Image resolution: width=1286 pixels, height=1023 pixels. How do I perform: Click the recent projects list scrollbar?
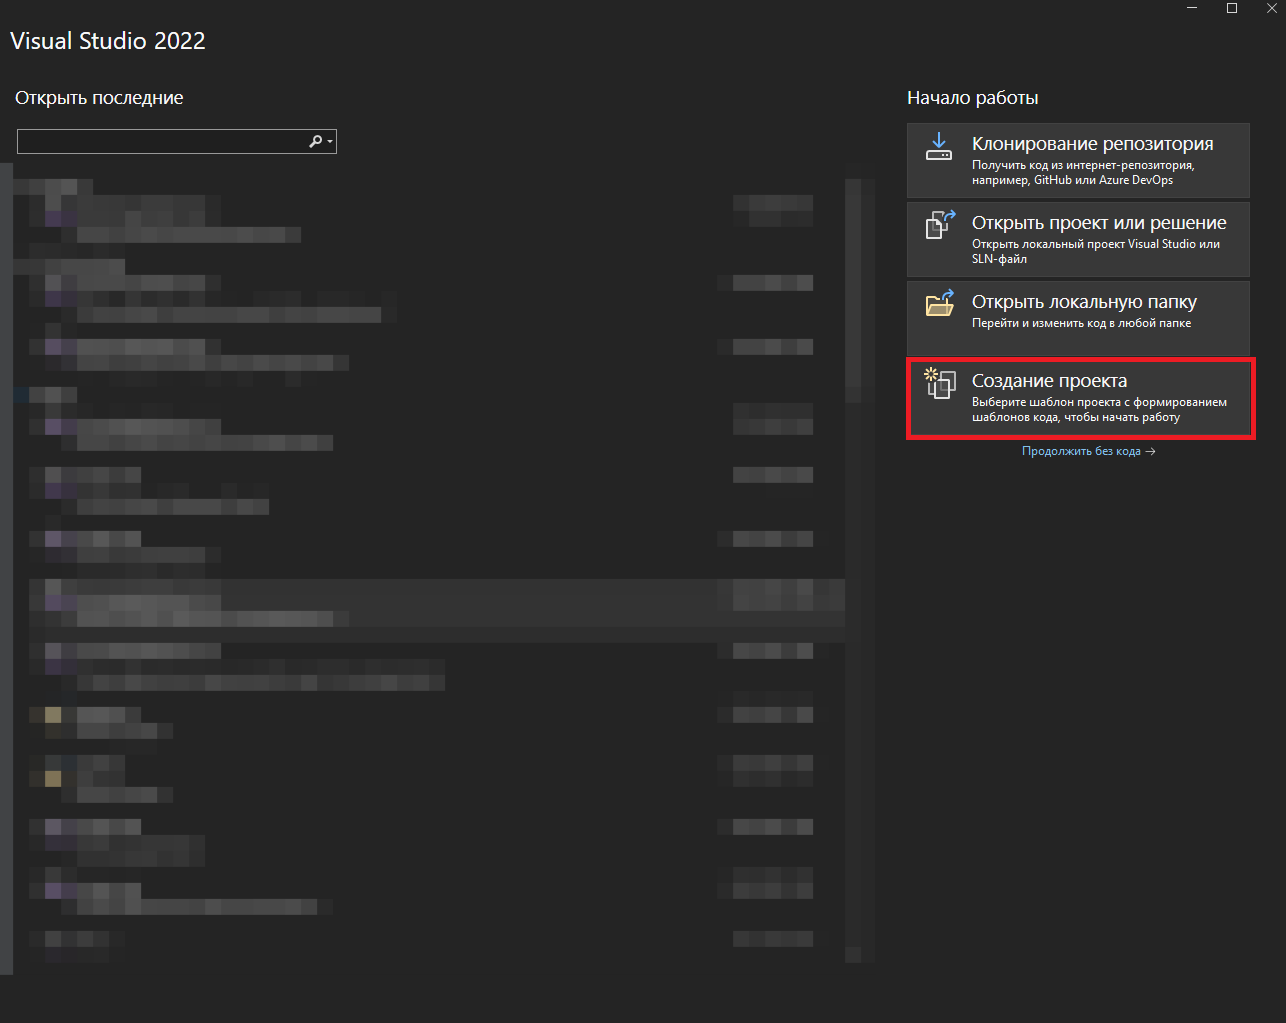tap(853, 570)
